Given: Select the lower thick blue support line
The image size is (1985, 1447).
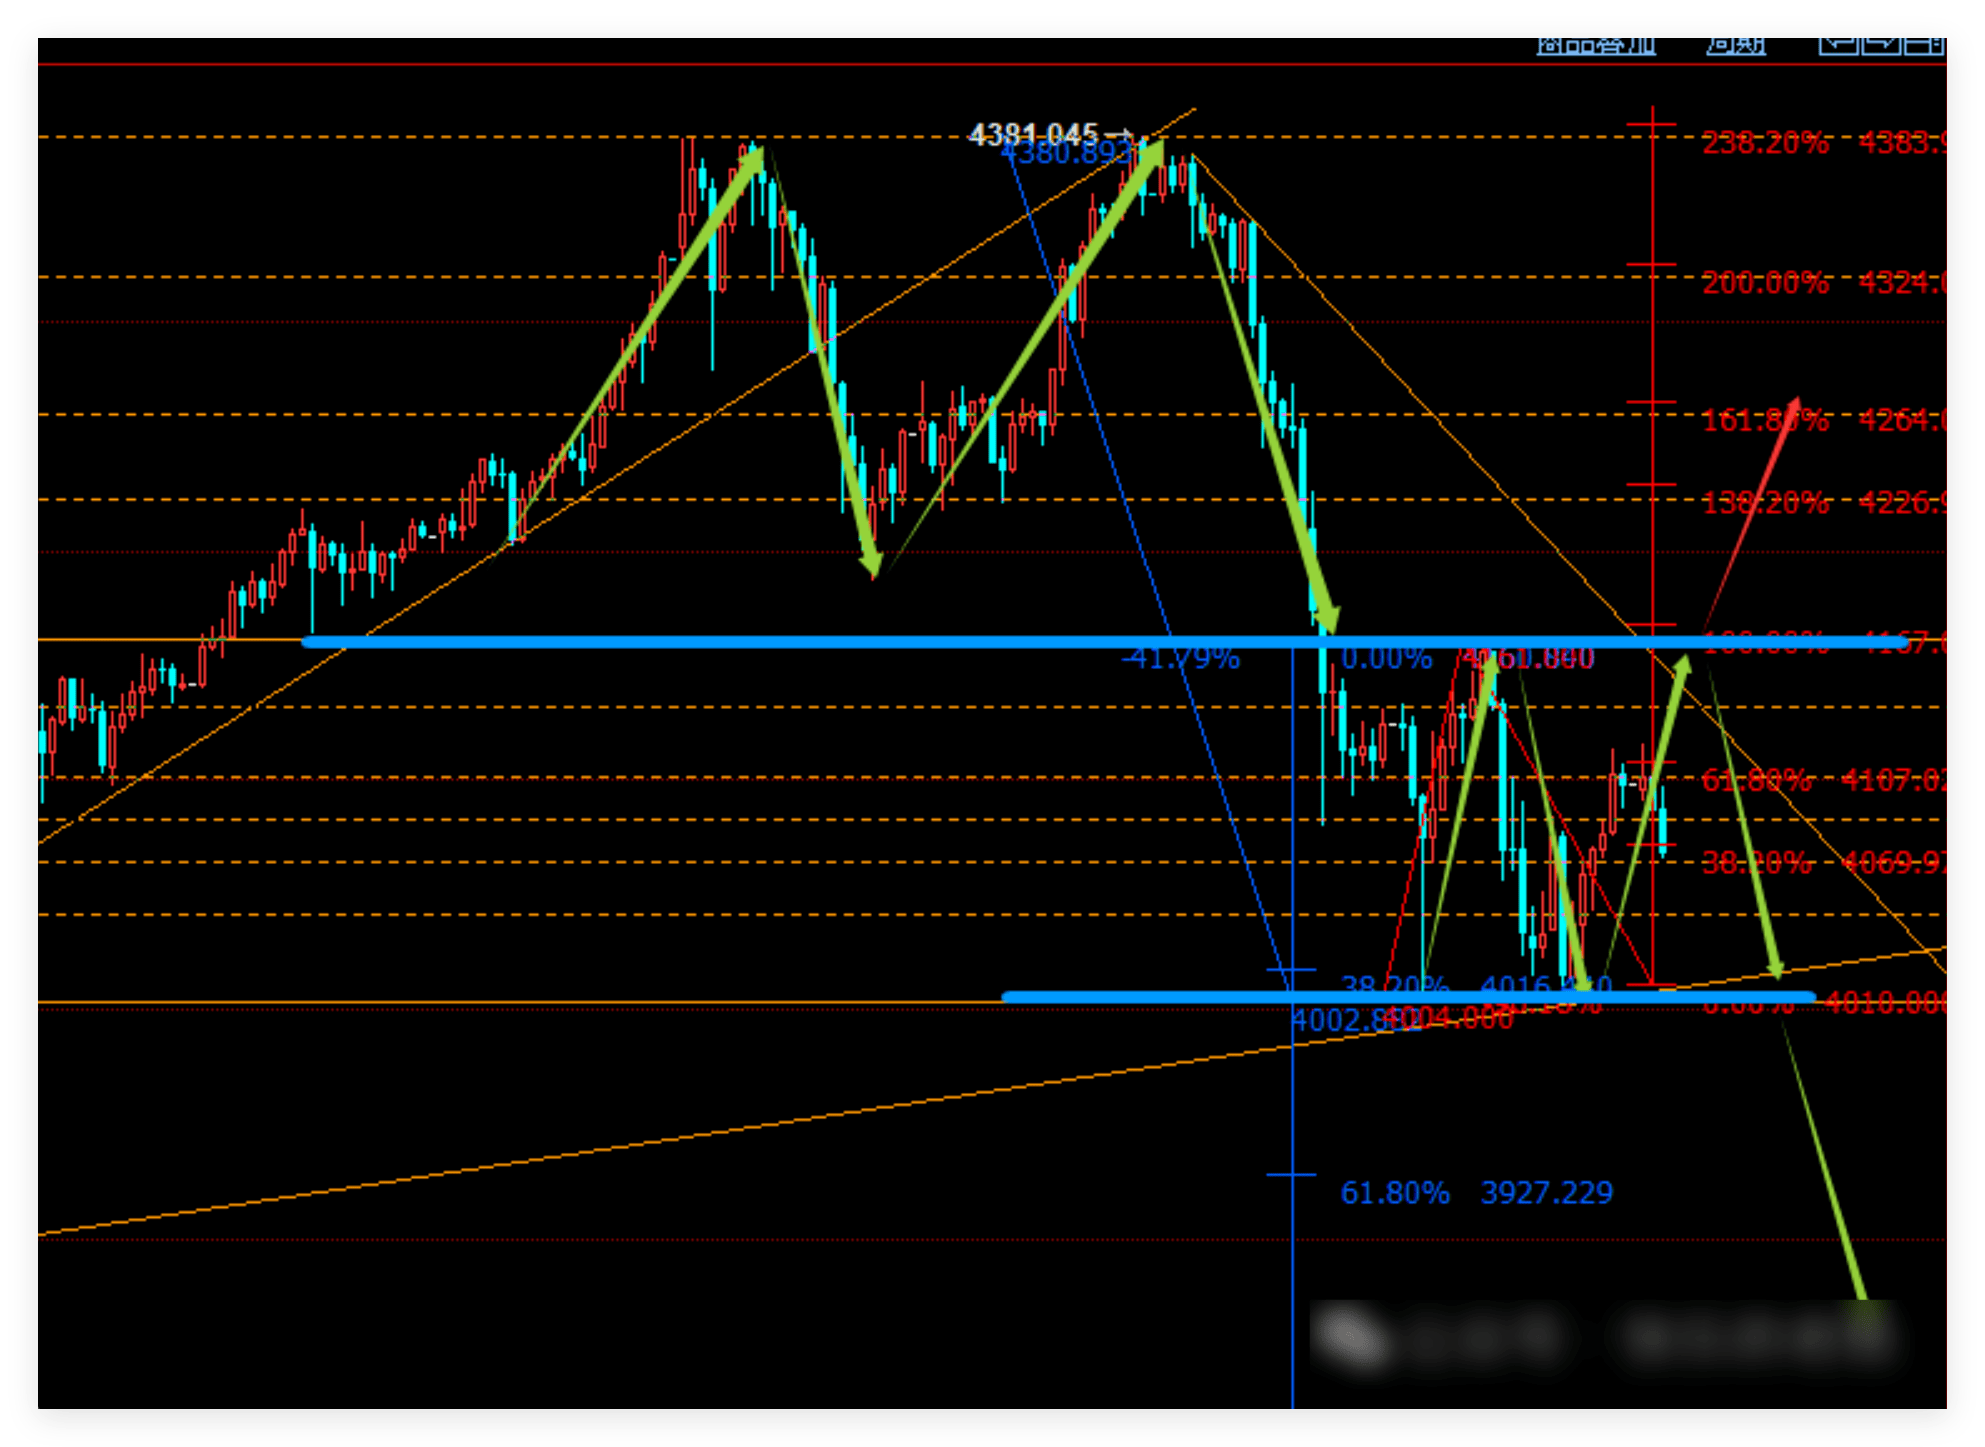Looking at the screenshot, I should (x=1150, y=997).
